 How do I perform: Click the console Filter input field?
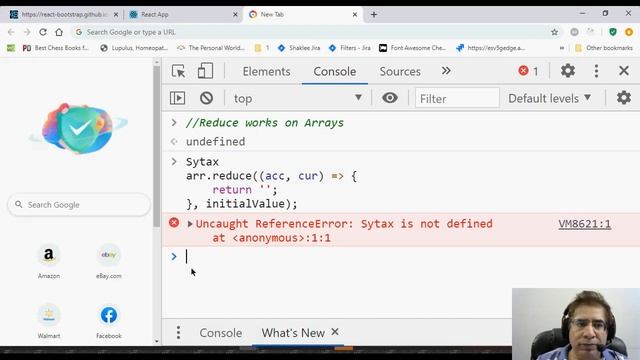(x=457, y=98)
